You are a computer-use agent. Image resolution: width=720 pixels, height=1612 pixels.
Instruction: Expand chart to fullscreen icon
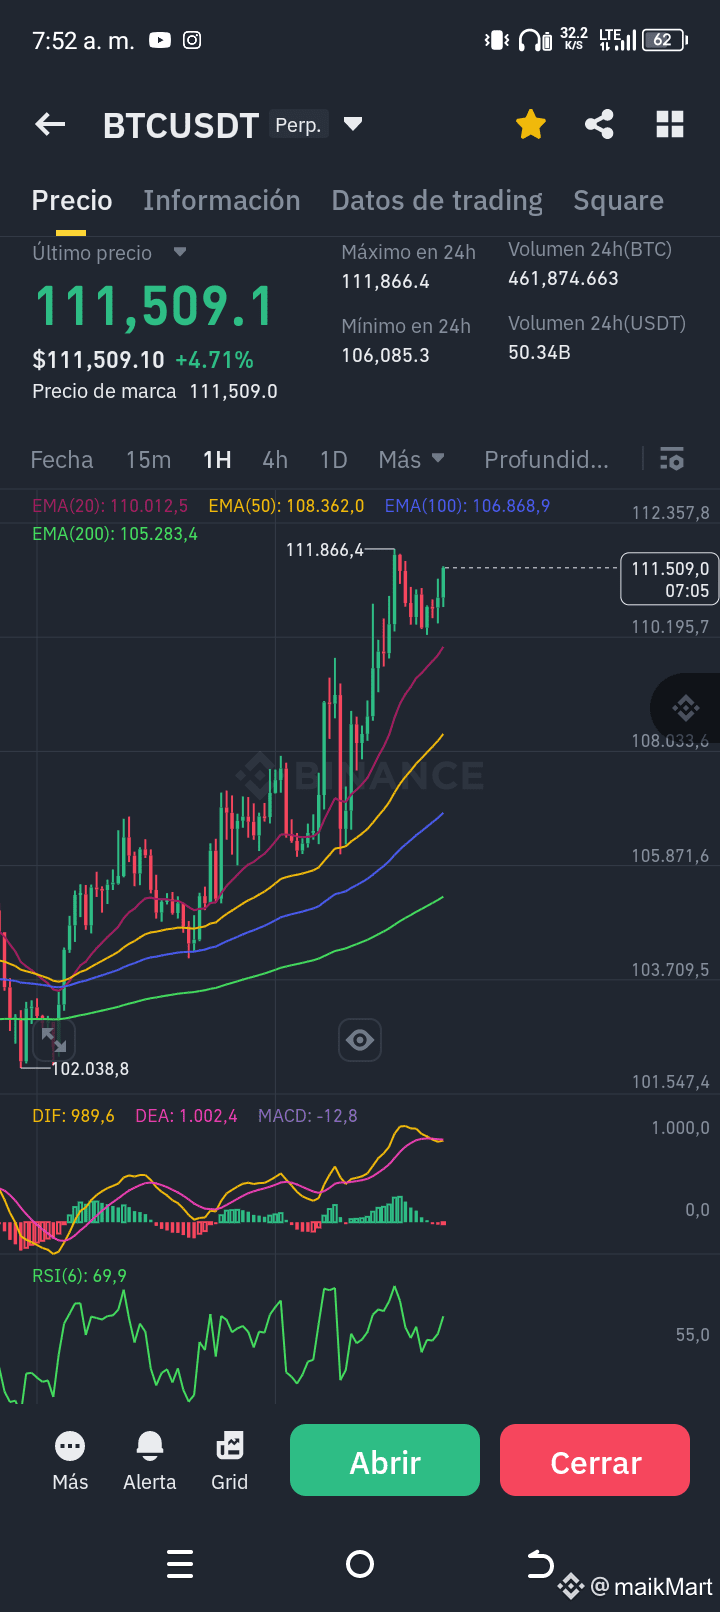click(x=53, y=1041)
